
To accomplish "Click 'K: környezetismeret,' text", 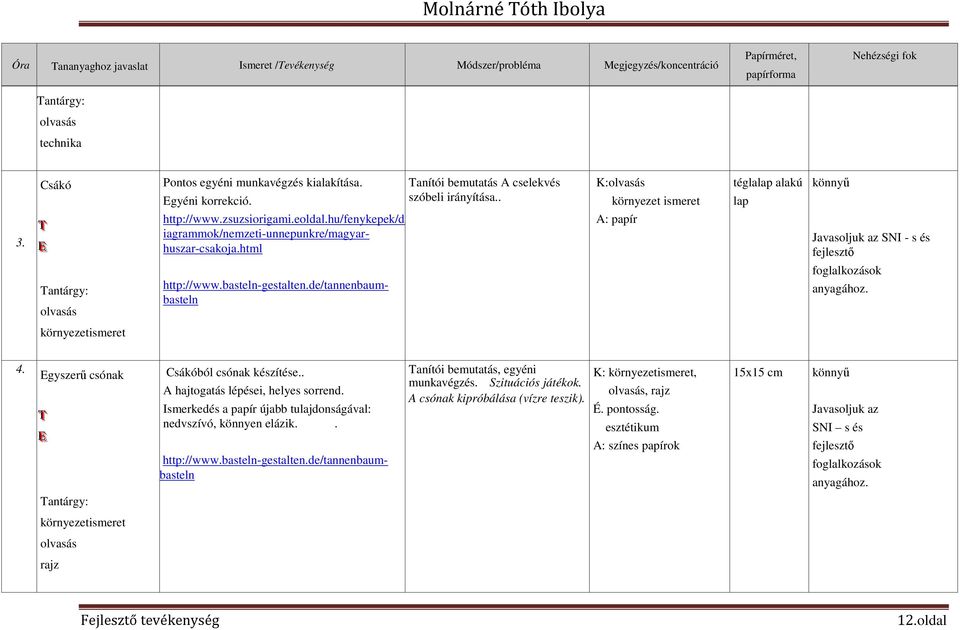I will 645,372.
